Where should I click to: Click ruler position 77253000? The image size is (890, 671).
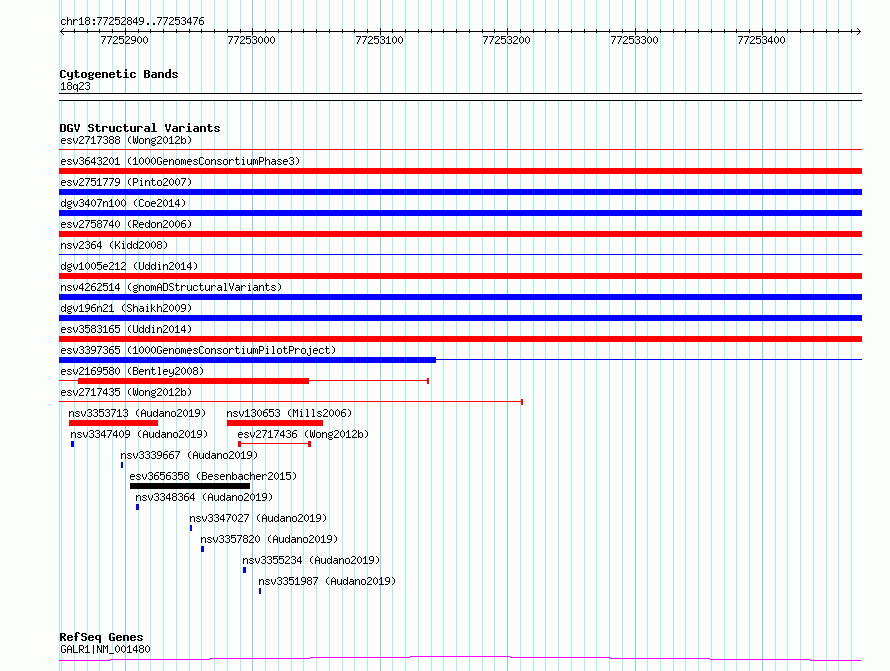(x=251, y=40)
